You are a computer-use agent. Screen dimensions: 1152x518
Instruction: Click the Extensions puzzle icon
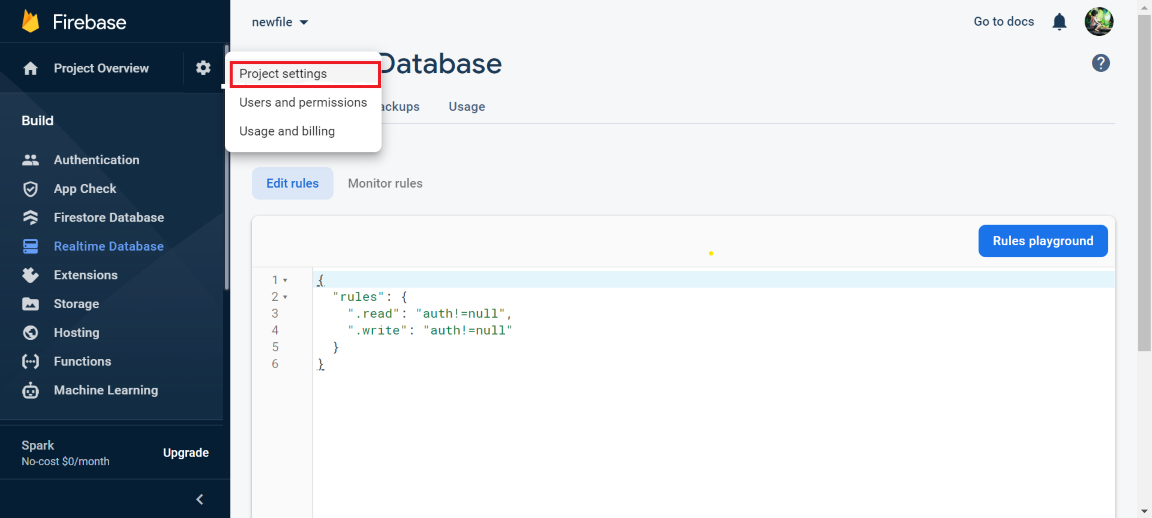[30, 275]
